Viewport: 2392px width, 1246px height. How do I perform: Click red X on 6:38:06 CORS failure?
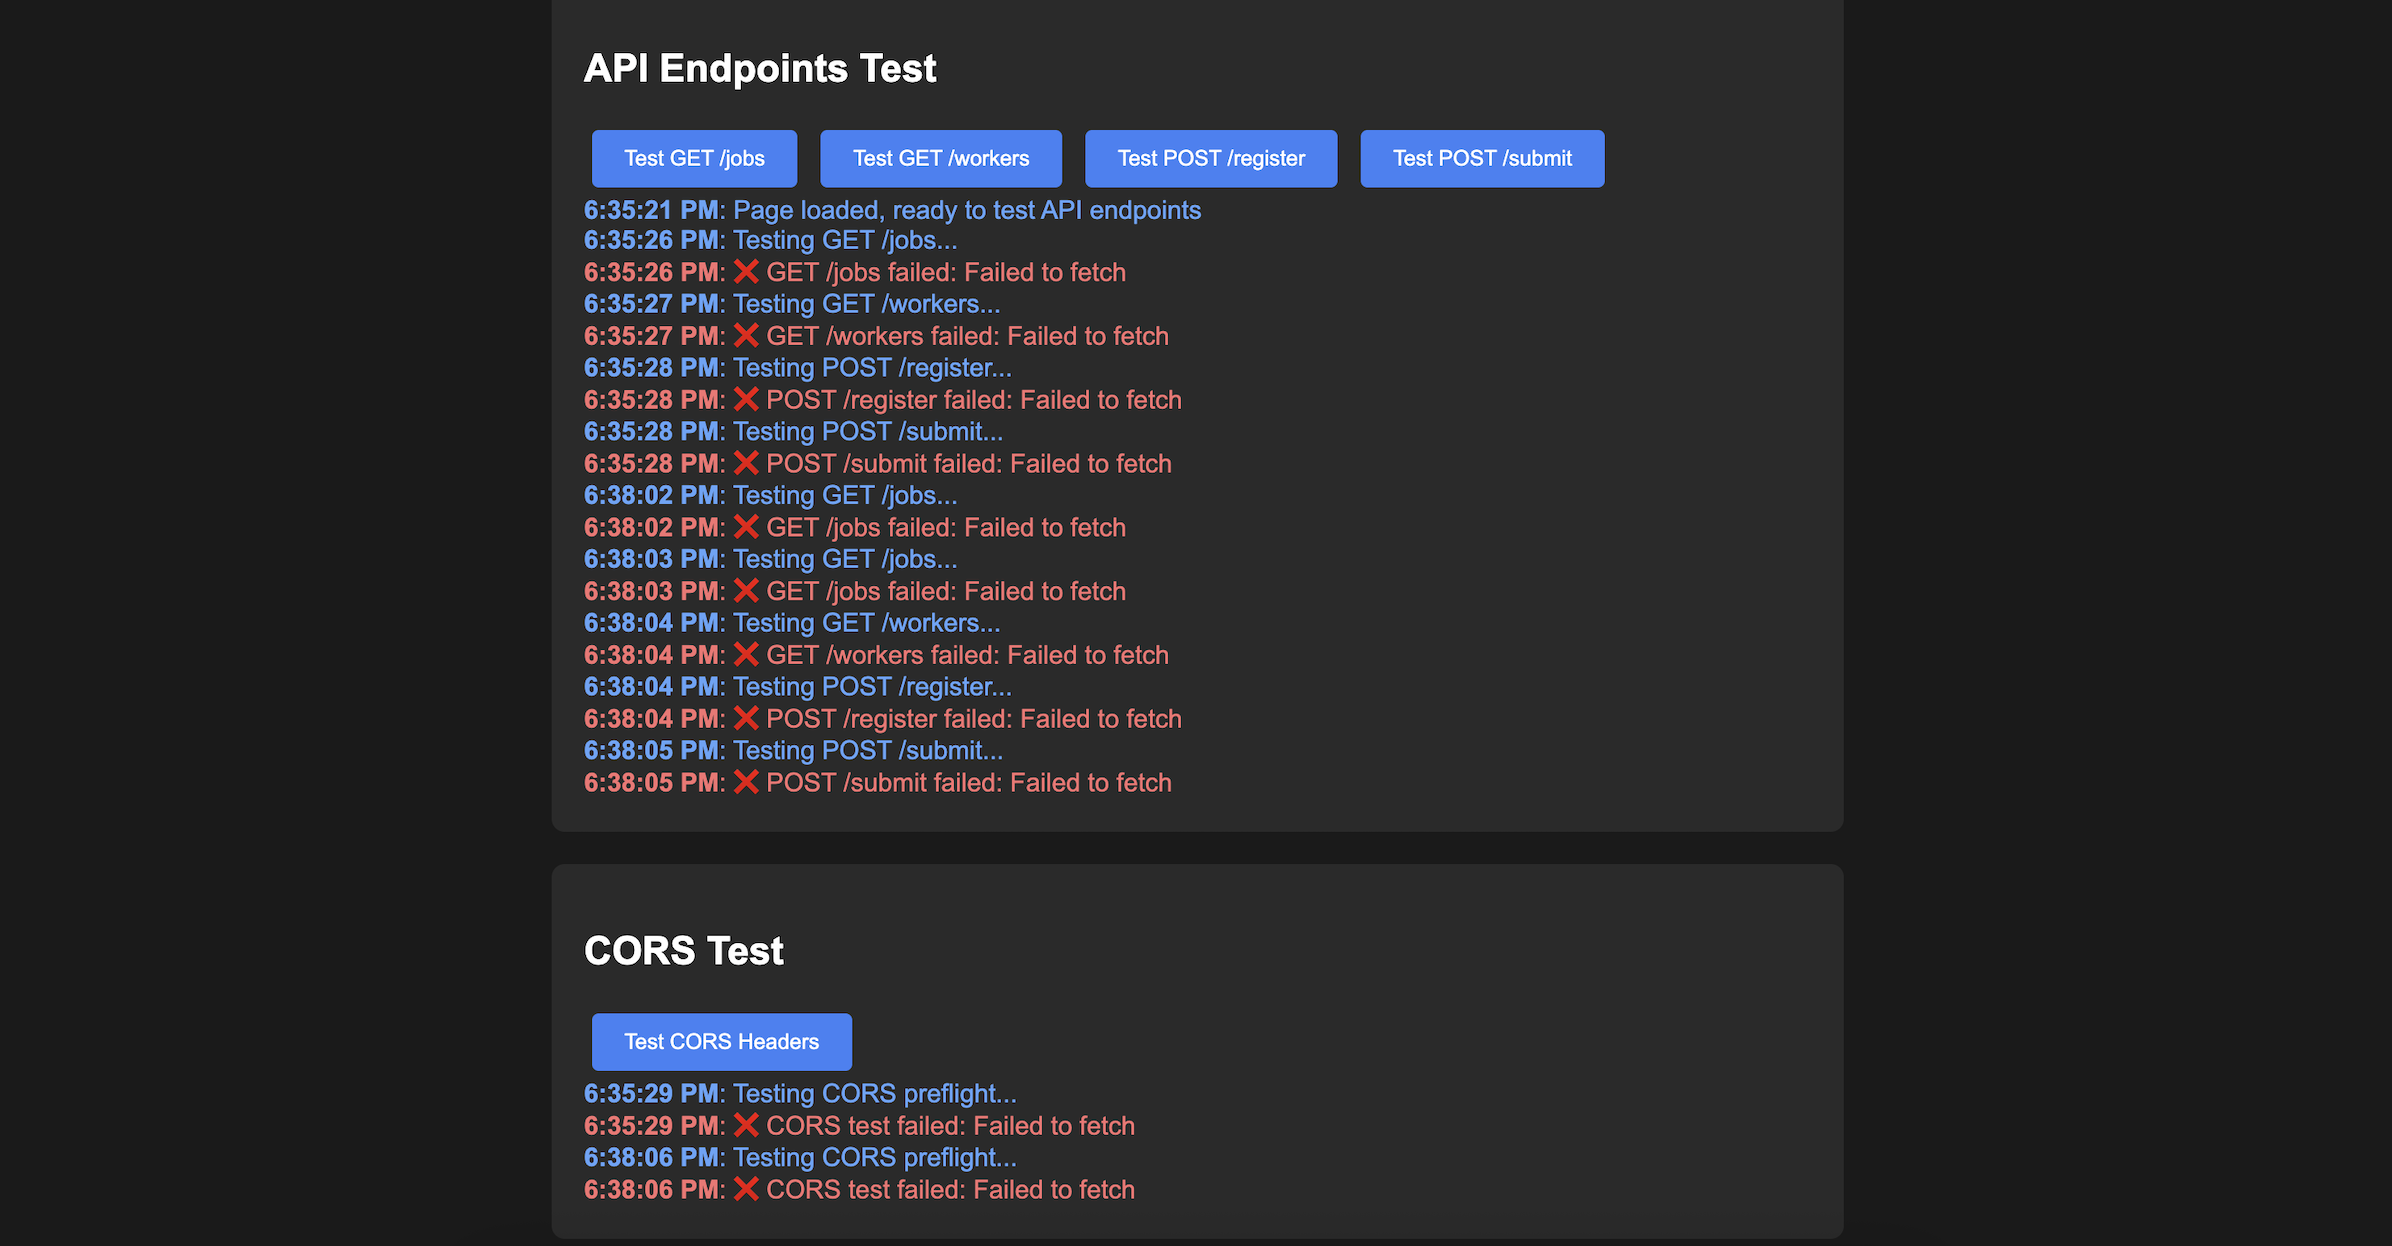[746, 1189]
